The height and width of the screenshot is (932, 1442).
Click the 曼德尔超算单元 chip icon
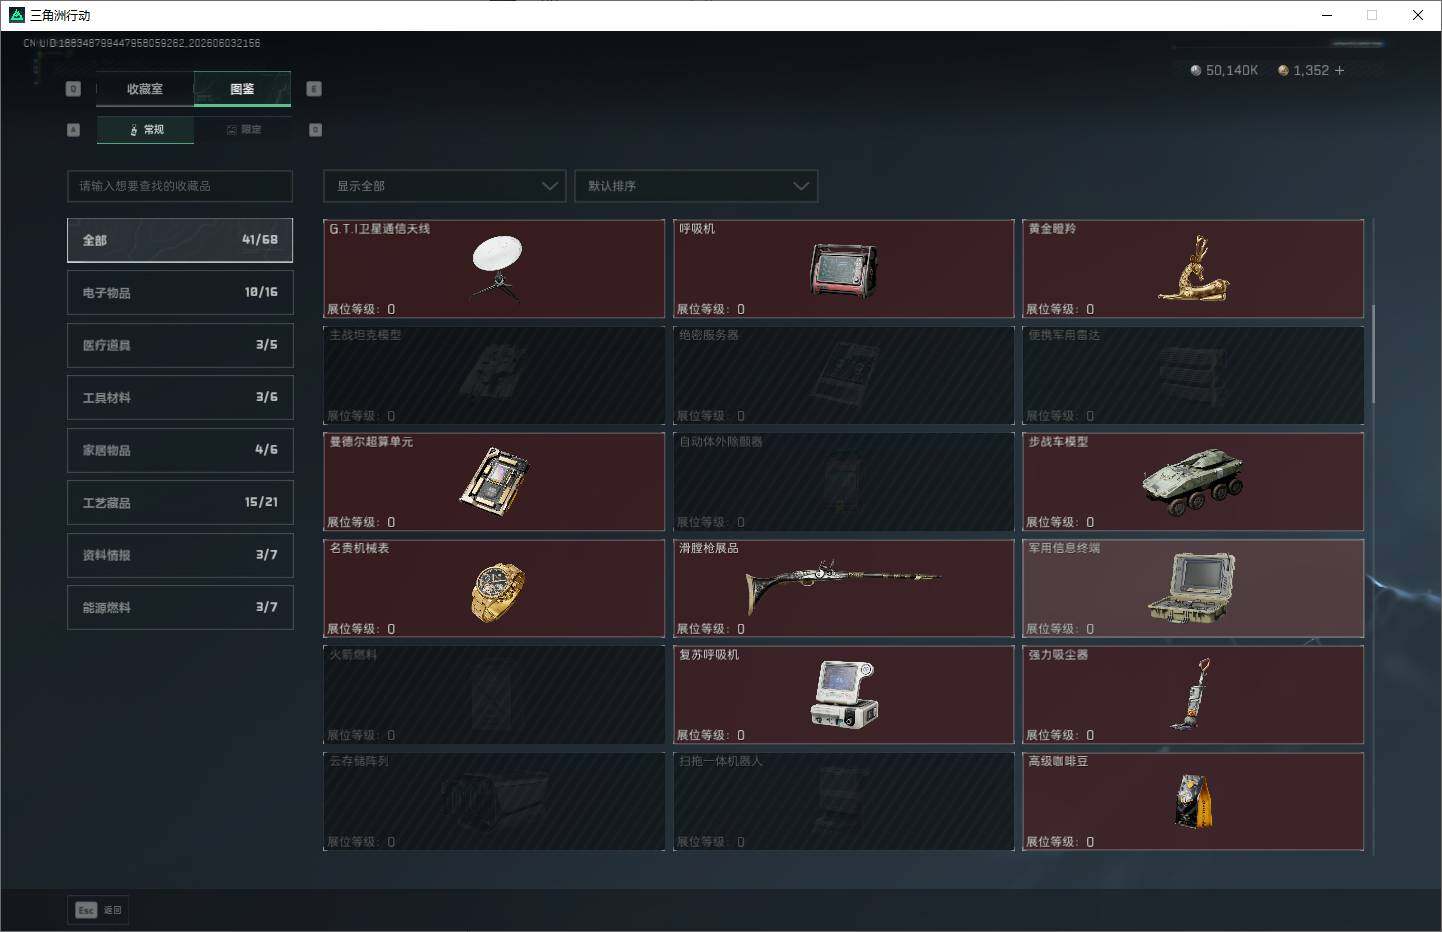(494, 482)
